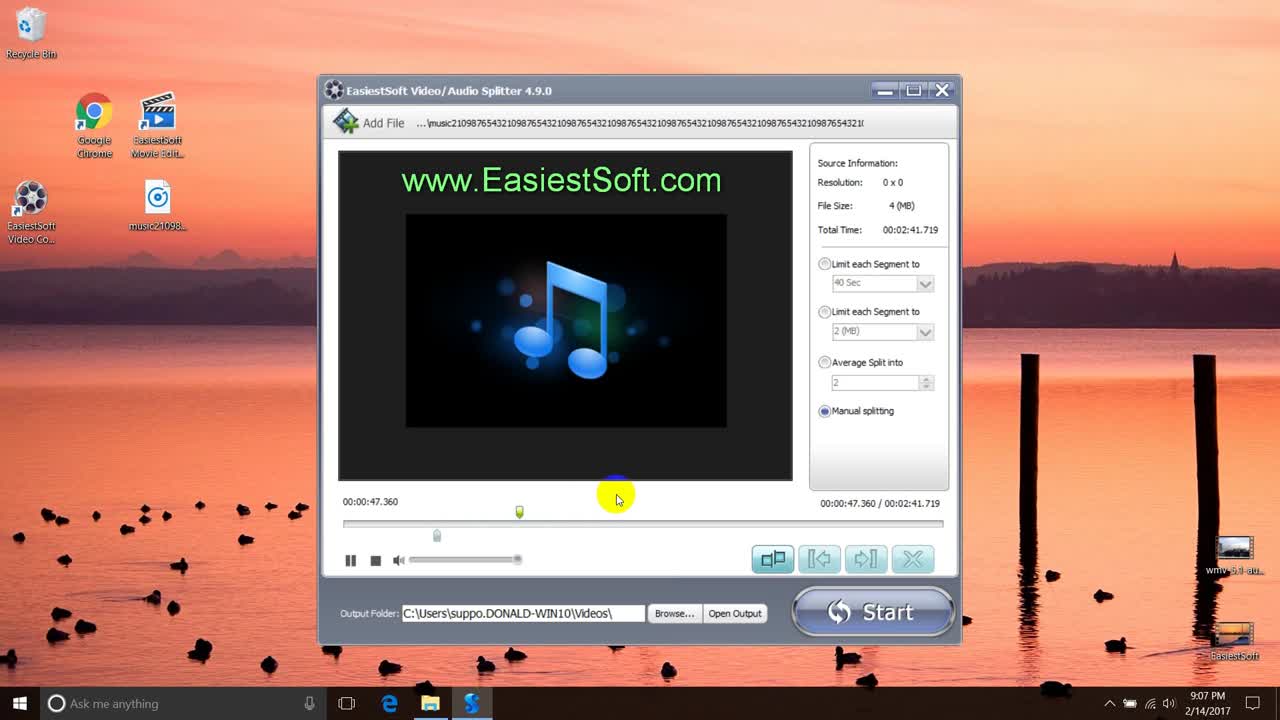Image resolution: width=1280 pixels, height=720 pixels.
Task: Click the Browse... button
Action: [x=674, y=613]
